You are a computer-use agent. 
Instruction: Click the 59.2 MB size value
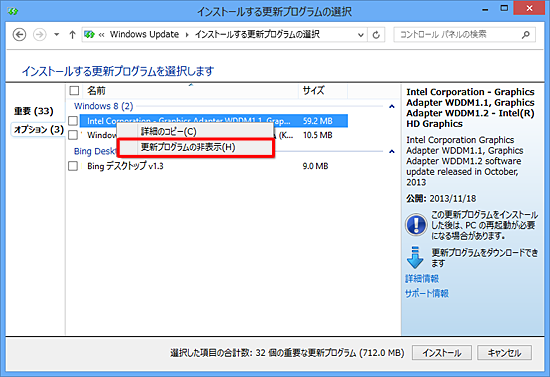pos(317,121)
